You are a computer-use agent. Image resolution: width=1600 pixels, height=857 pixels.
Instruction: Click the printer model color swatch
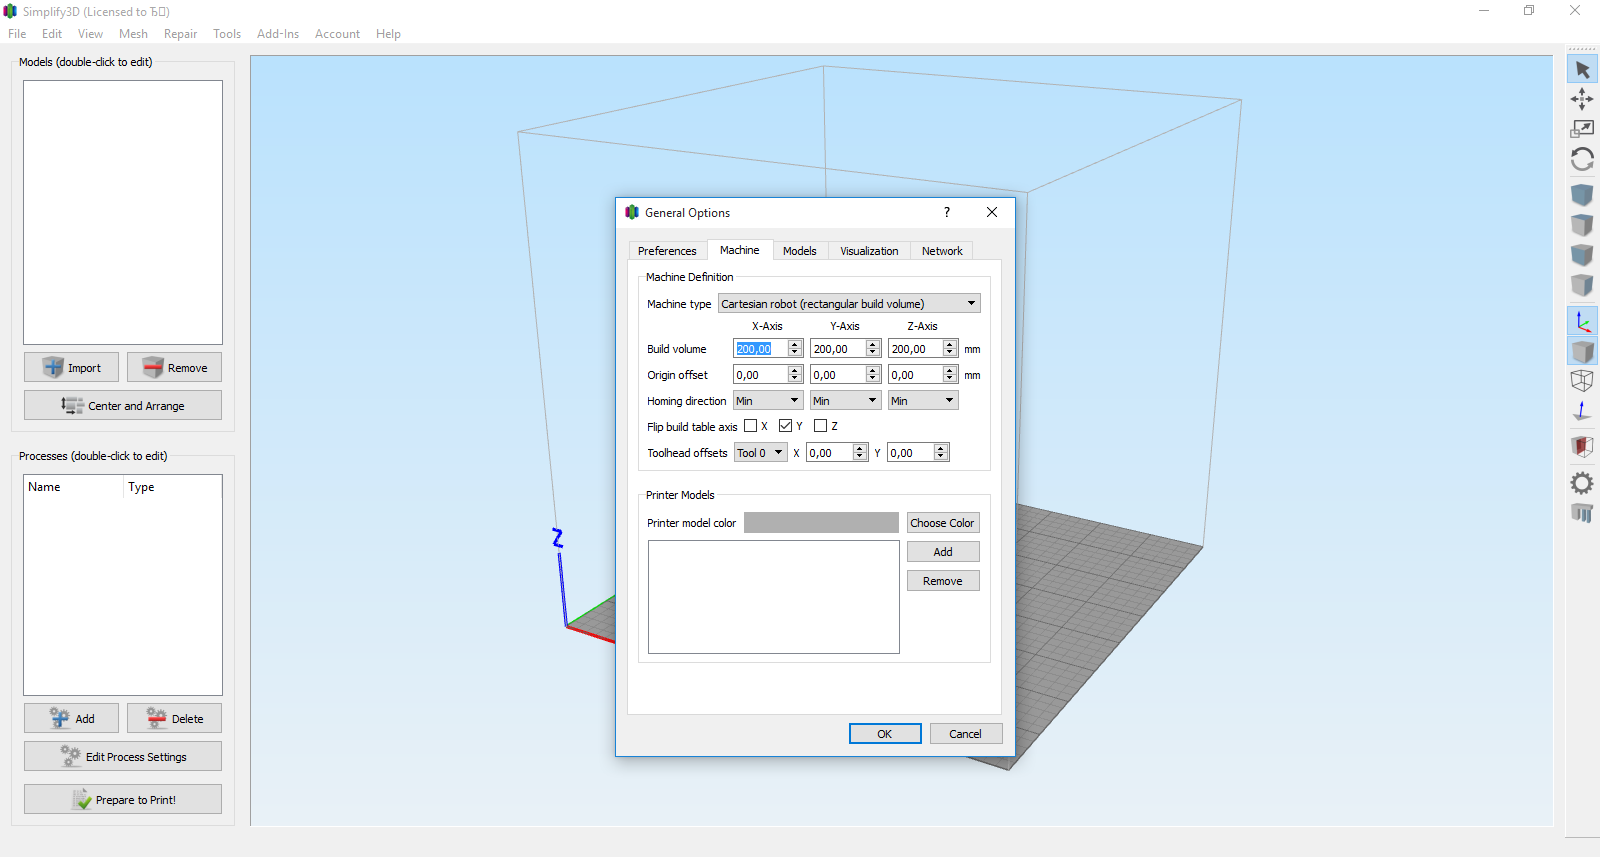point(821,523)
